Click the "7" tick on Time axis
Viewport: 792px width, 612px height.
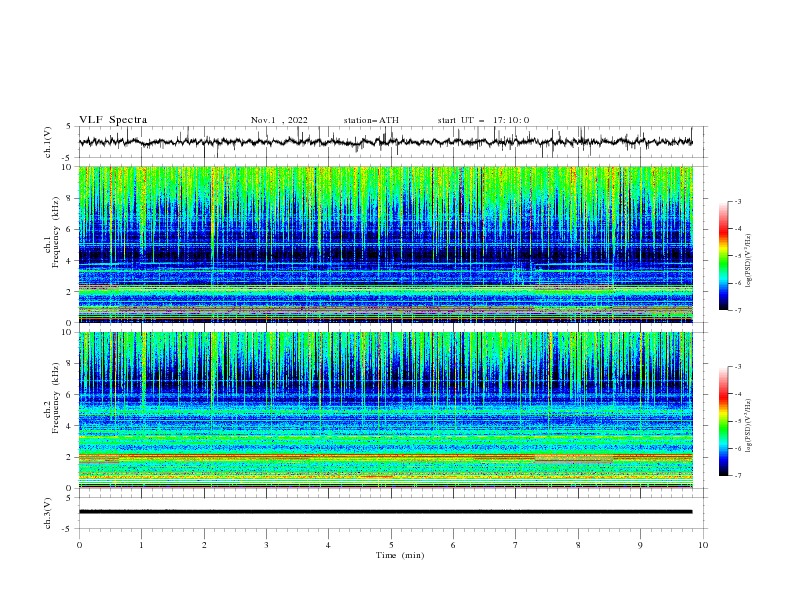(516, 545)
